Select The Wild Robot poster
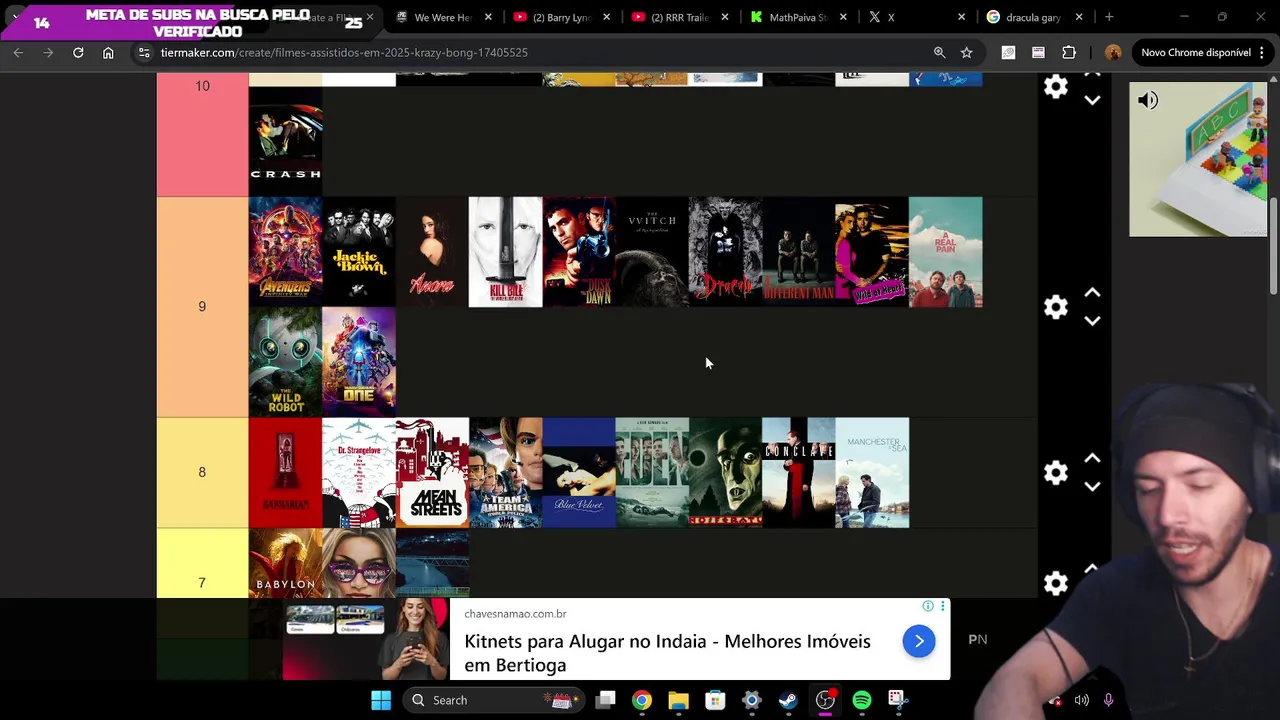Screen dimensions: 1280x720 [x=285, y=362]
